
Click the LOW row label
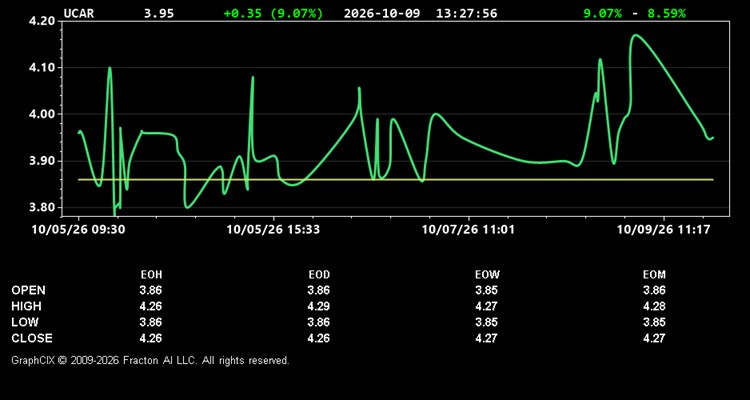(25, 322)
